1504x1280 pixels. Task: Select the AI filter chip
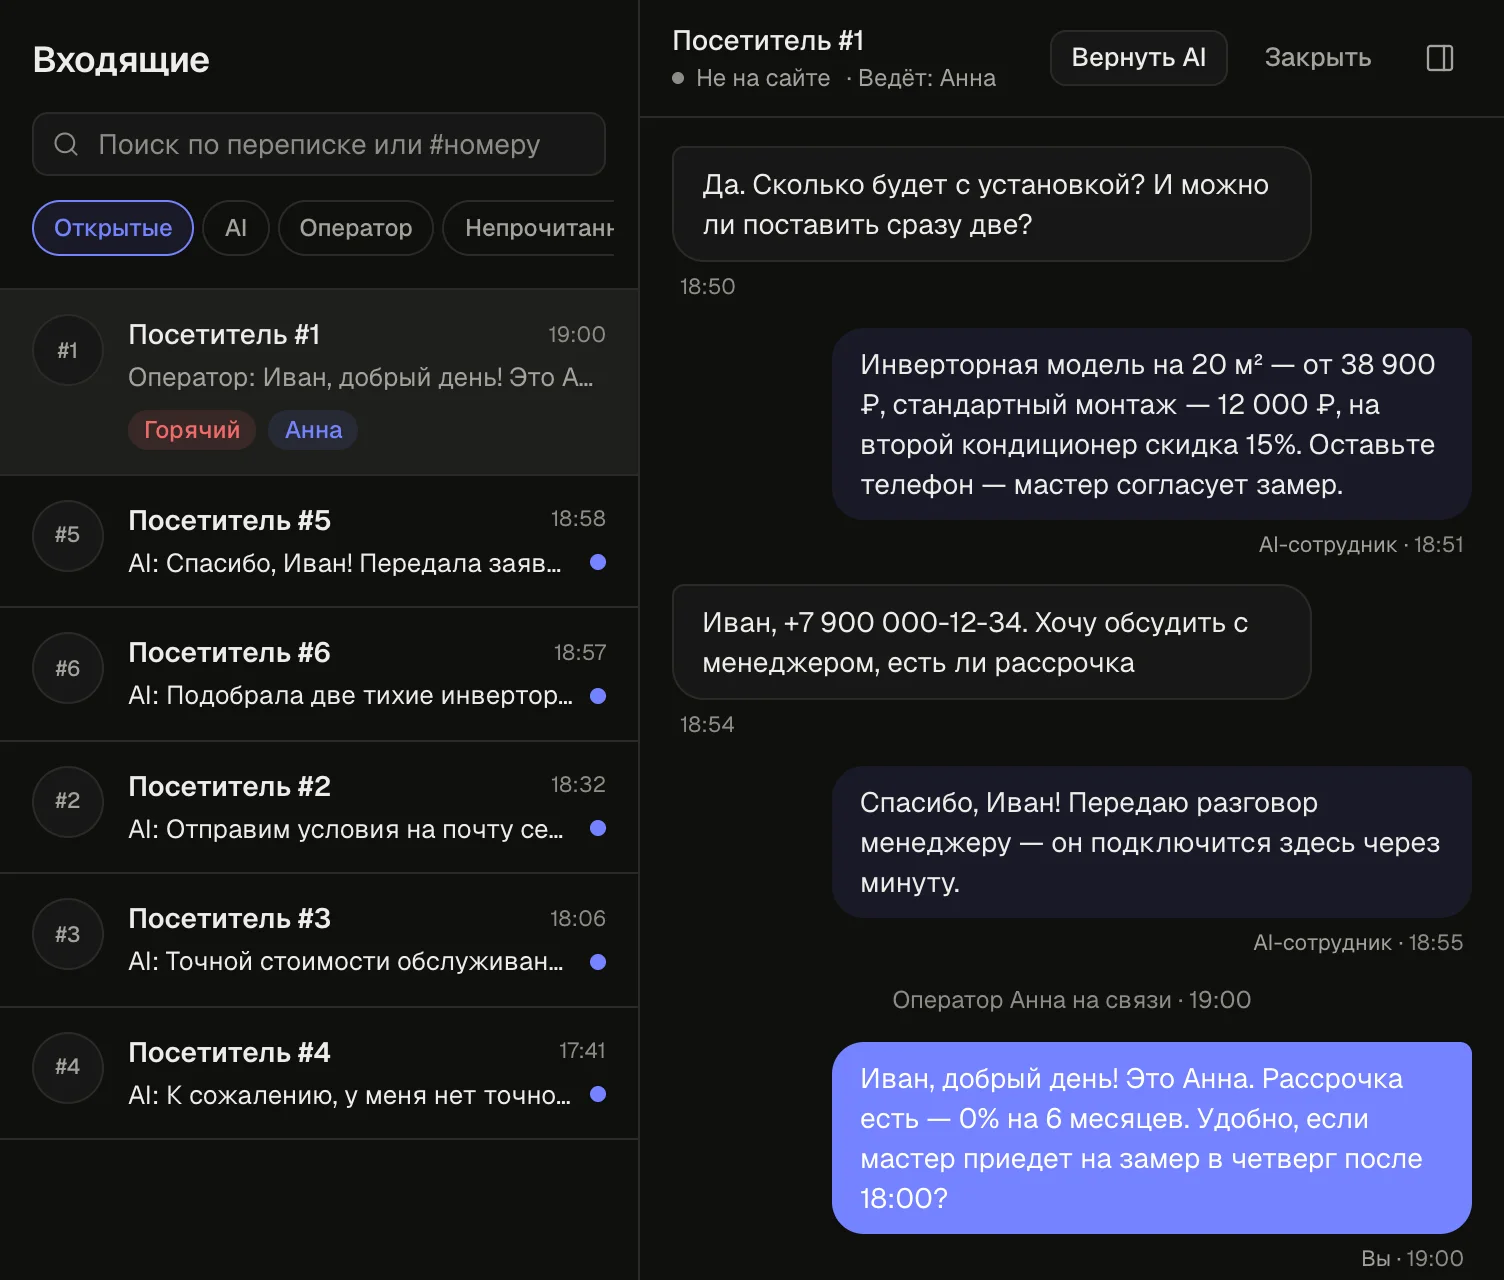pos(236,228)
